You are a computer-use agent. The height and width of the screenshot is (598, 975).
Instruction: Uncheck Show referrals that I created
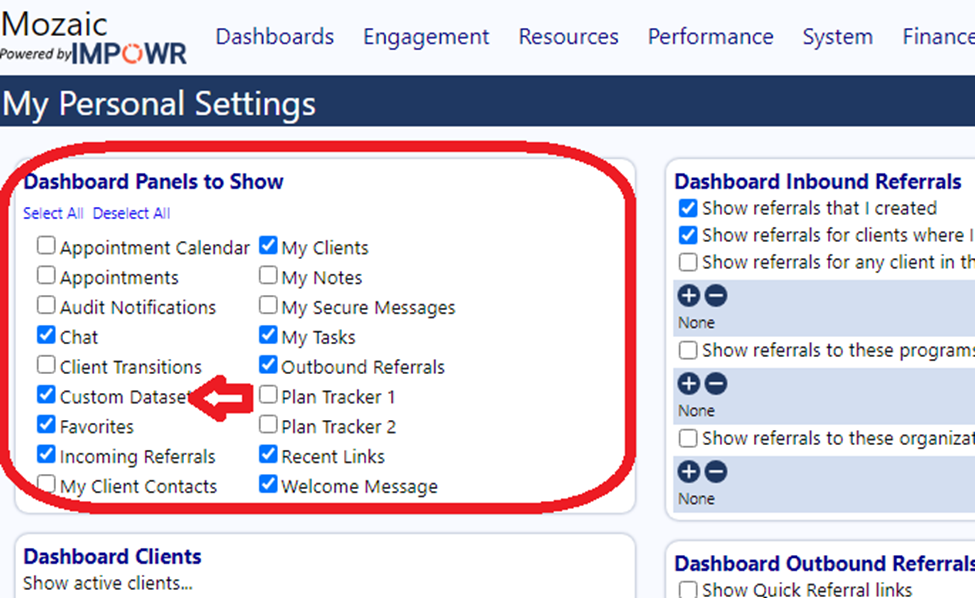point(688,208)
